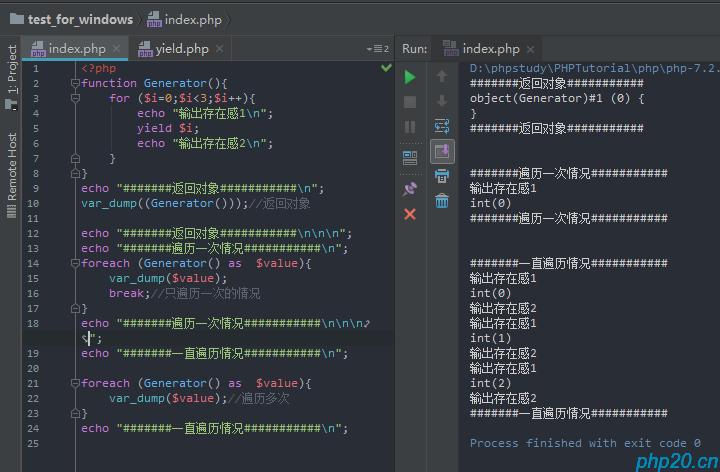This screenshot has width=720, height=472.
Task: Collapse the for loop fold marker on line 3
Action: pyautogui.click(x=75, y=98)
